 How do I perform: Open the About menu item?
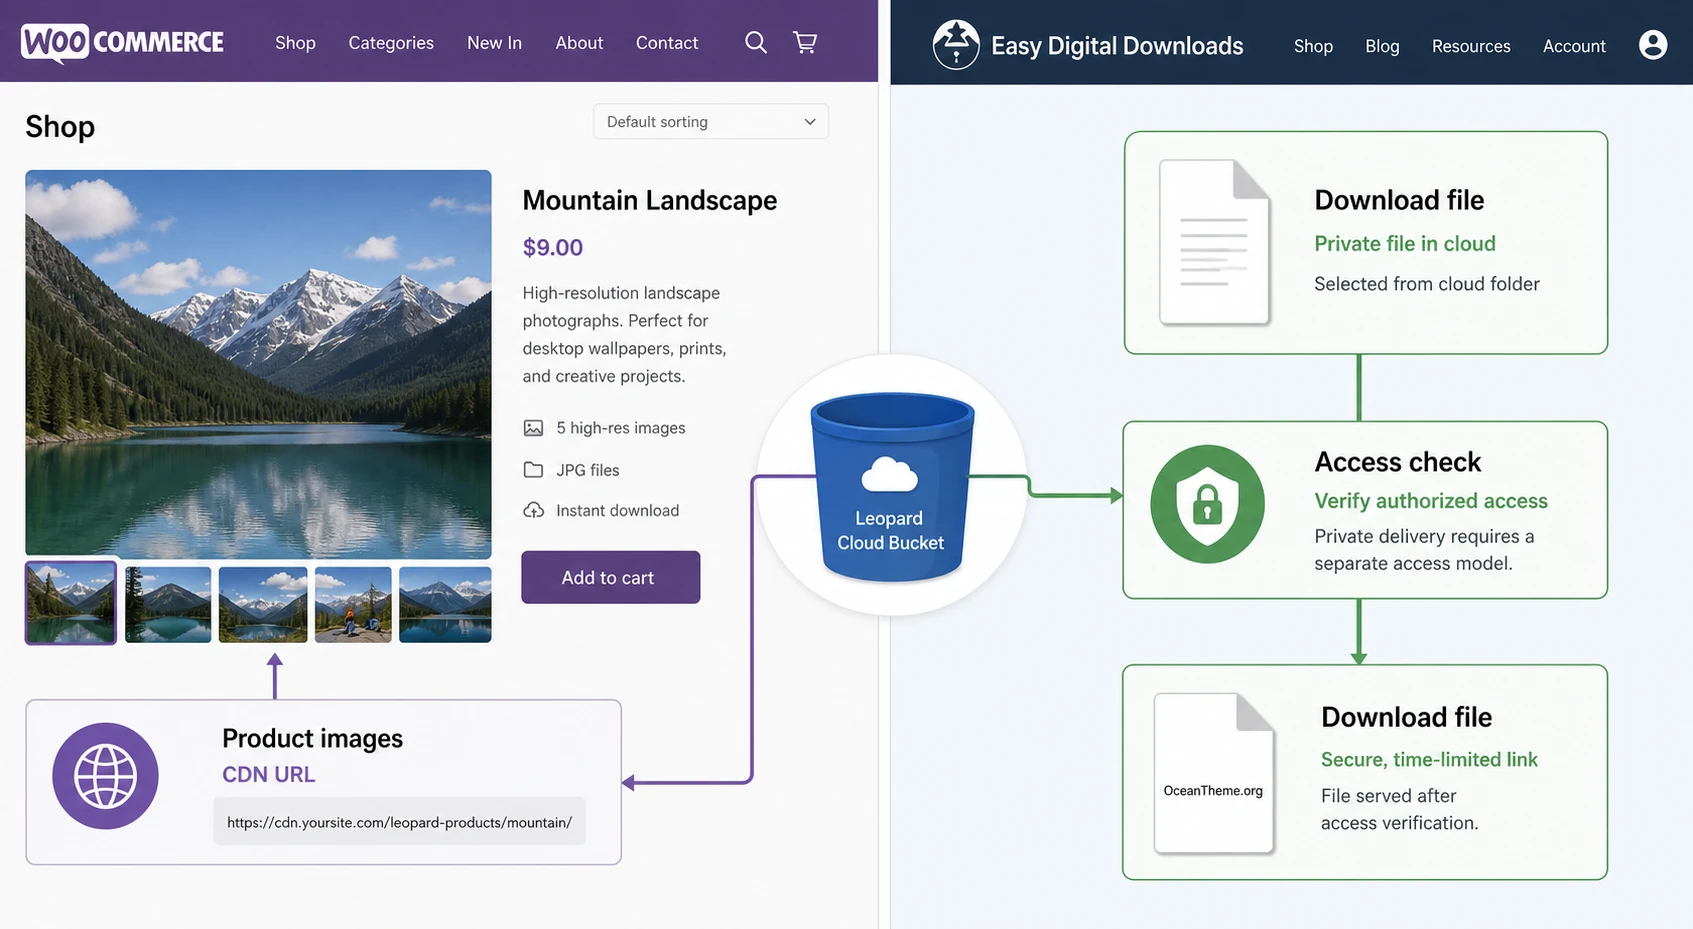tap(579, 43)
